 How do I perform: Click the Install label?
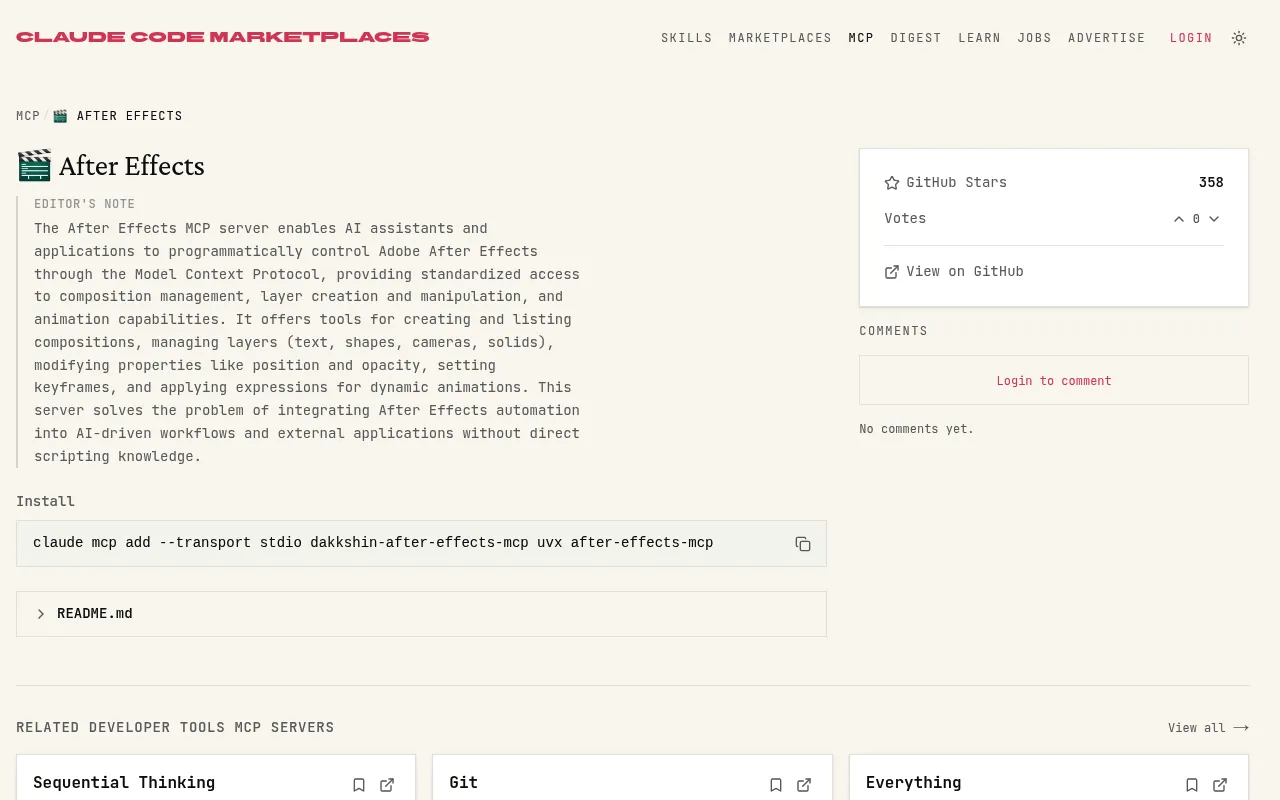coord(45,501)
